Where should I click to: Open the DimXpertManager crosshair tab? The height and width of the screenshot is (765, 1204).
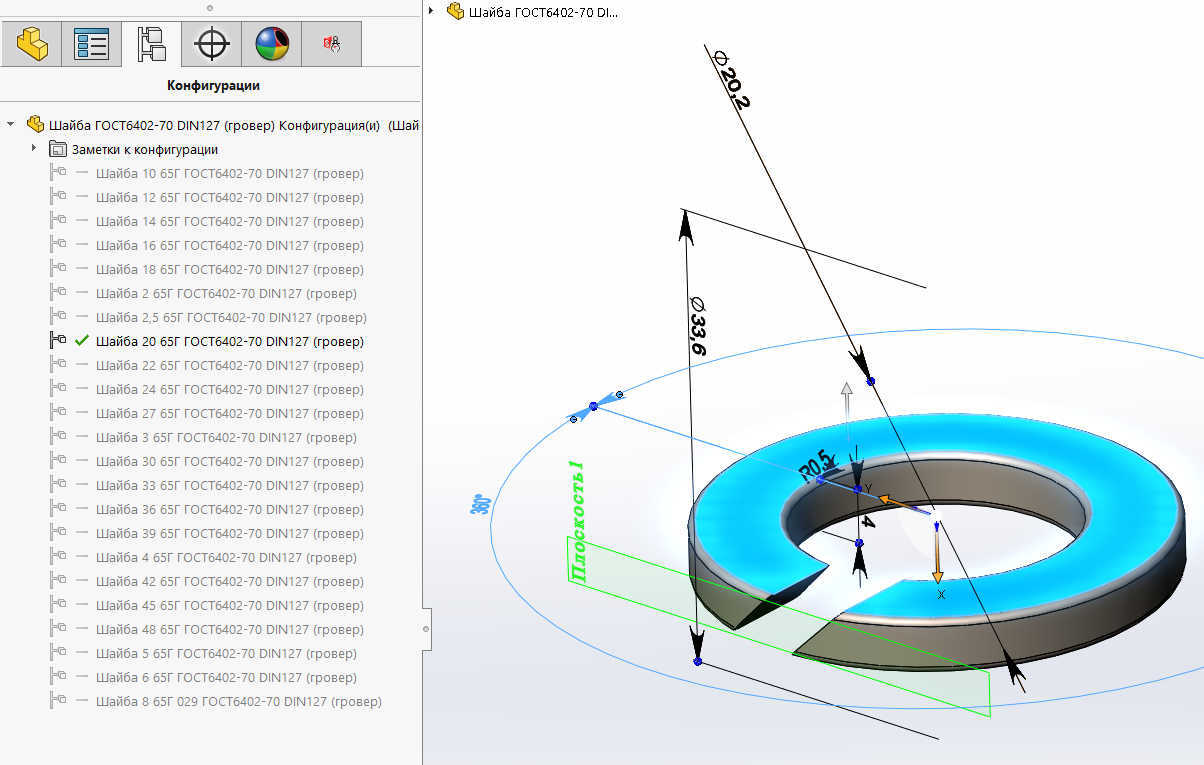coord(211,44)
